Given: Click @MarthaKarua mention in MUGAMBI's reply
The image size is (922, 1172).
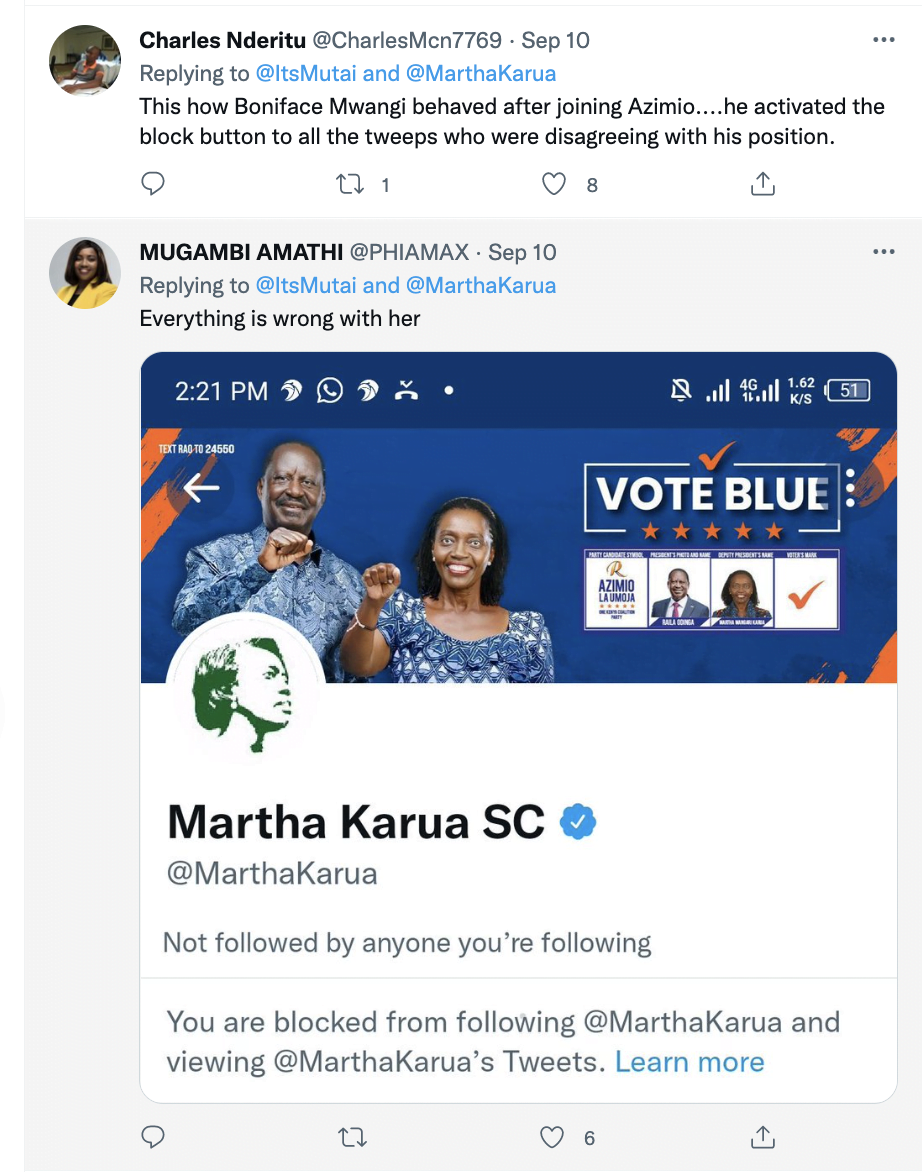Looking at the screenshot, I should click(481, 285).
